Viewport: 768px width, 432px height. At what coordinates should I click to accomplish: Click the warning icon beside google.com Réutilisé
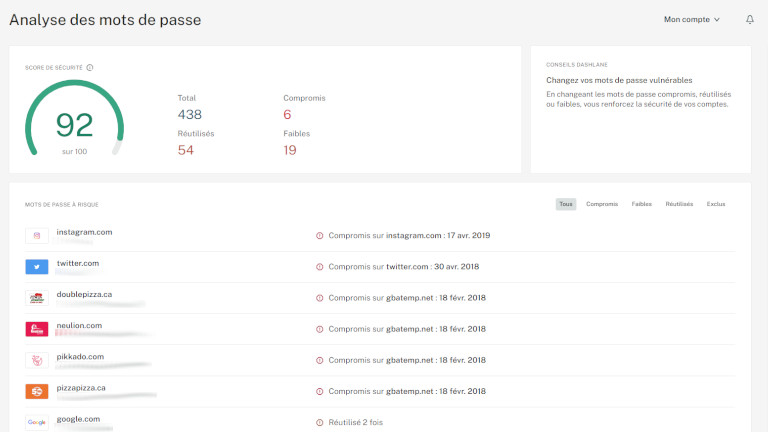click(320, 423)
